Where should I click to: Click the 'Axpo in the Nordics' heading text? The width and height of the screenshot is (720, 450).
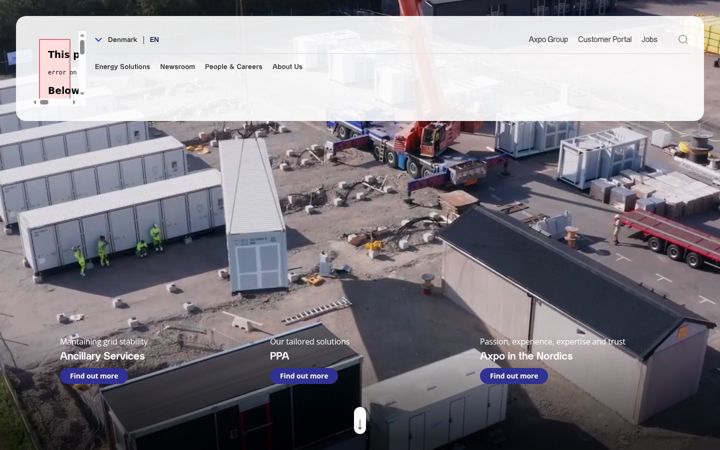(x=526, y=356)
